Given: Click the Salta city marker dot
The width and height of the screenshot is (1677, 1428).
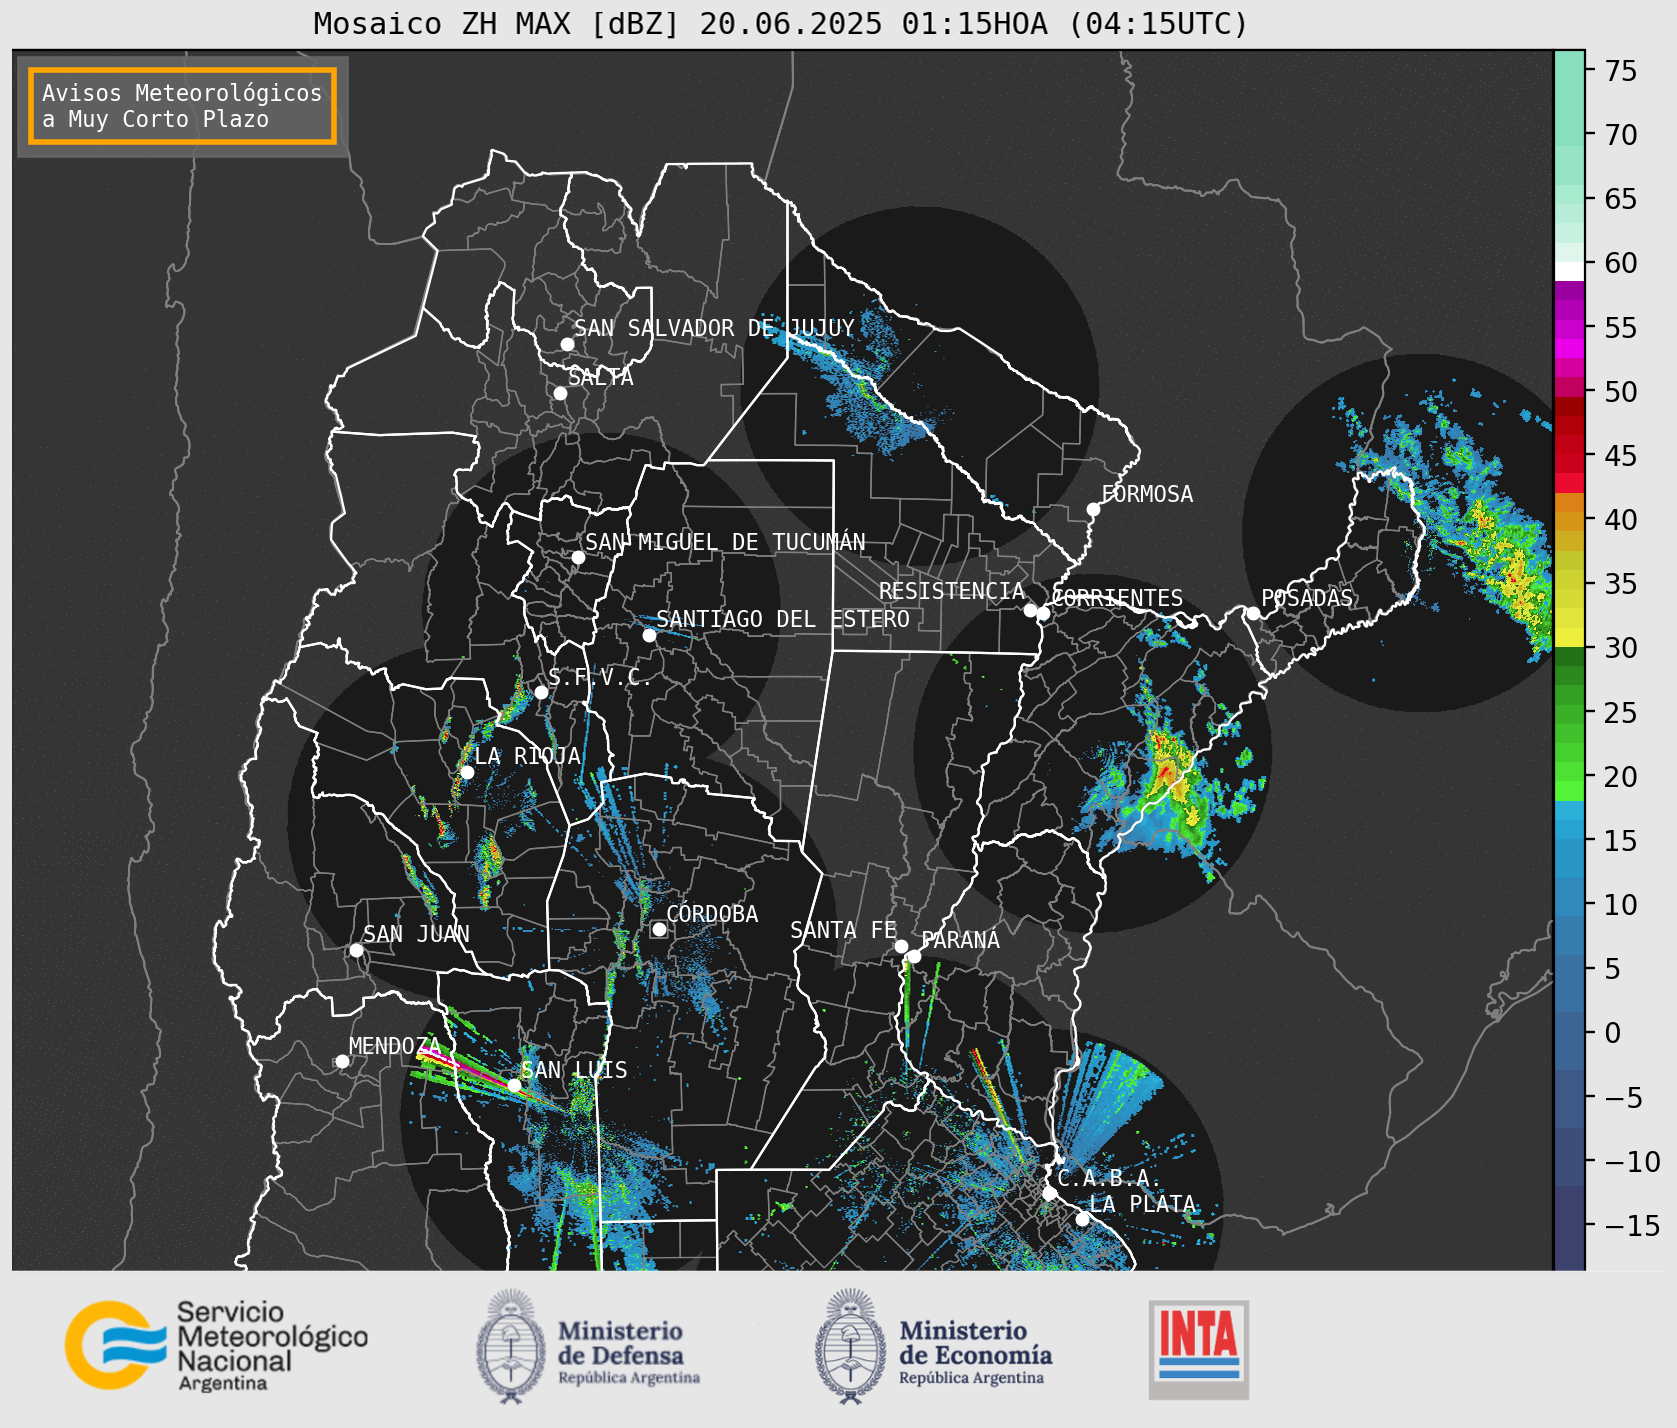Looking at the screenshot, I should click(x=561, y=393).
